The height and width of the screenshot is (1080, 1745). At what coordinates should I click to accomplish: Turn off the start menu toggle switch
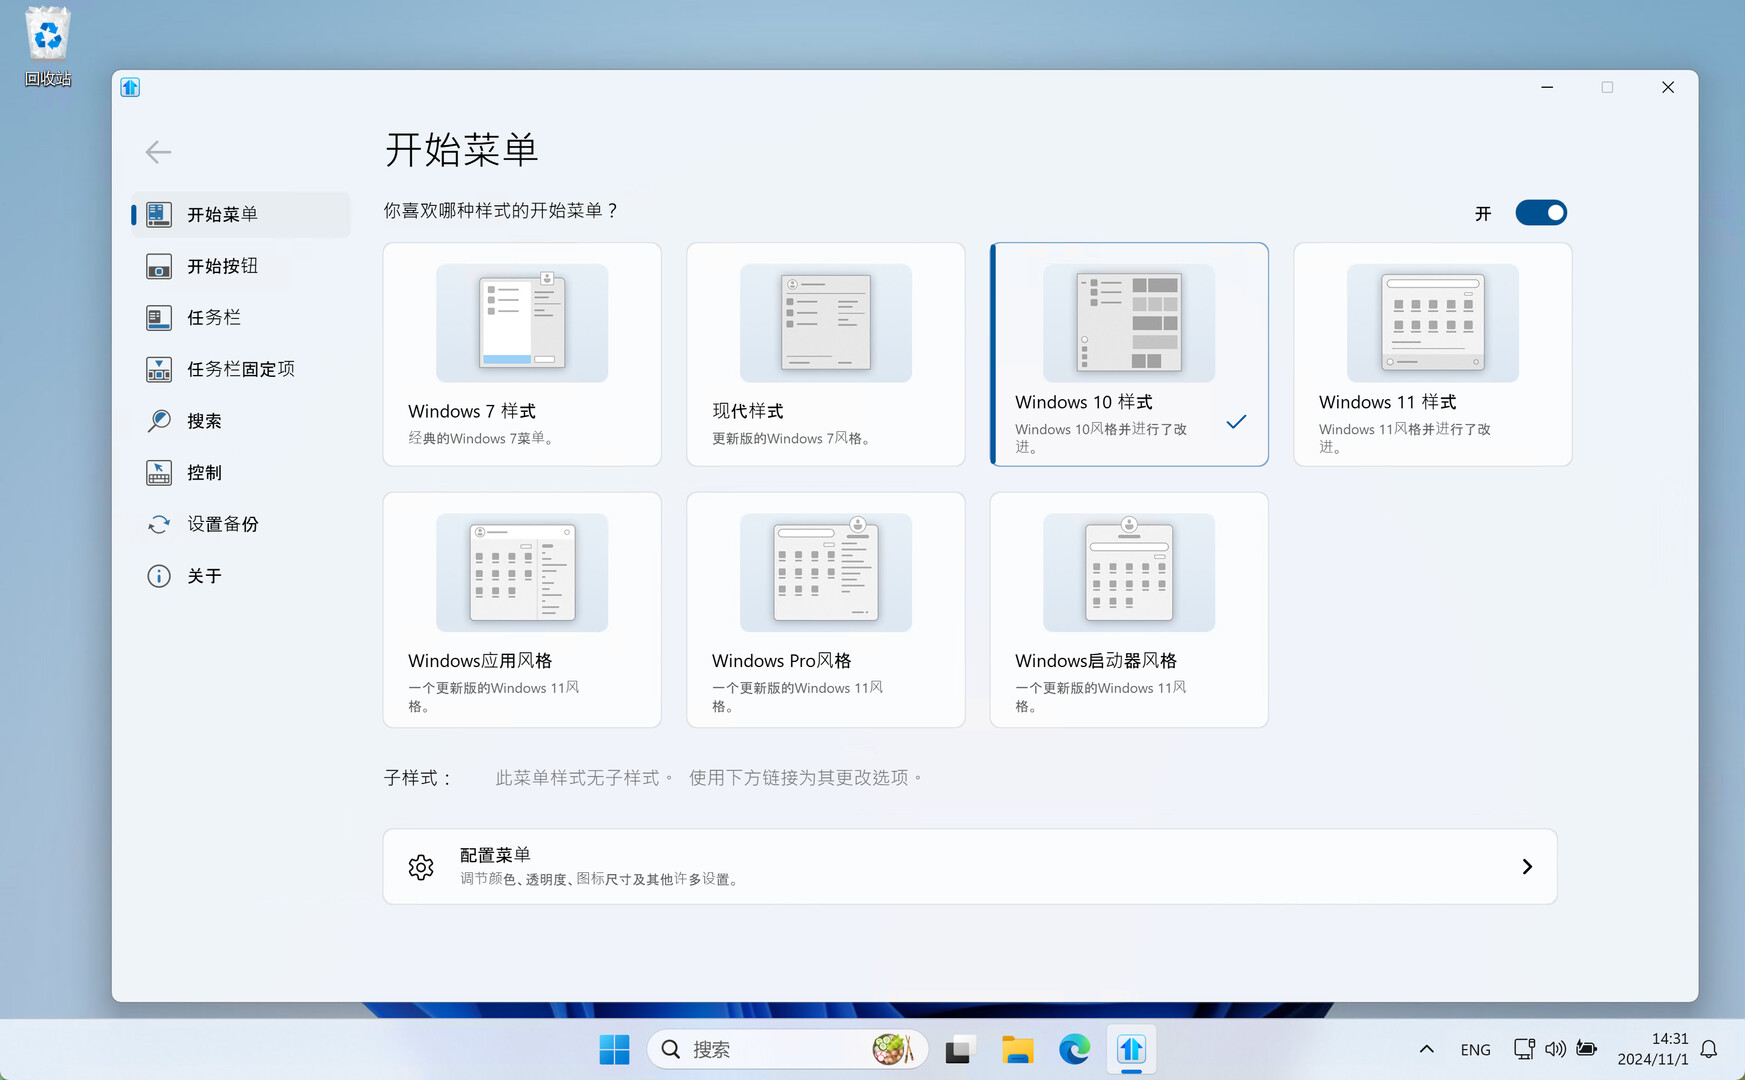point(1540,213)
